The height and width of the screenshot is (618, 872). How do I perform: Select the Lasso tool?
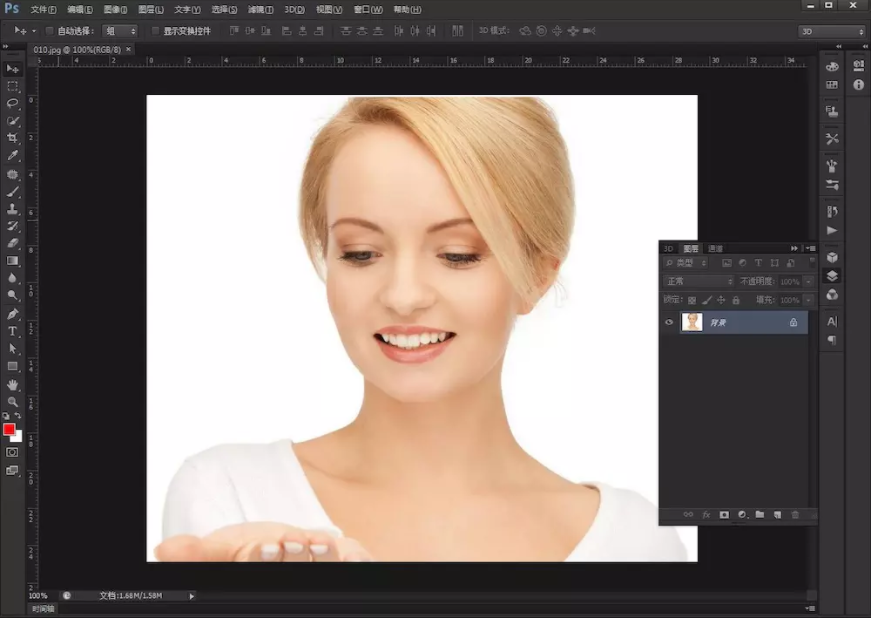tap(13, 103)
